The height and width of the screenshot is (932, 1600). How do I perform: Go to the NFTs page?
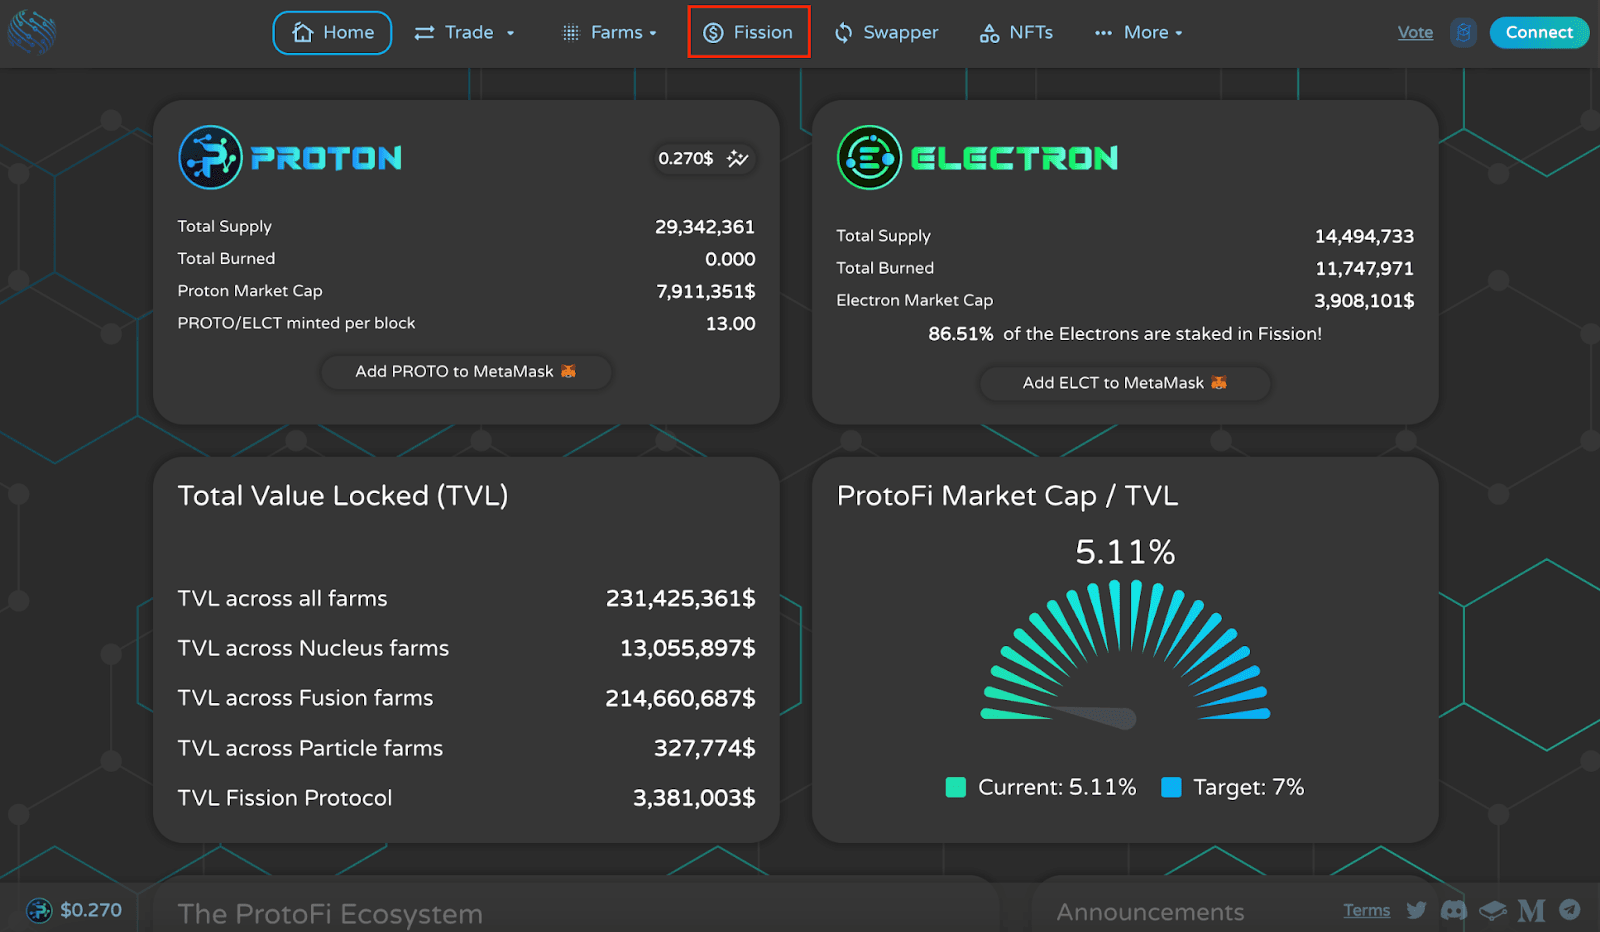tap(1016, 33)
